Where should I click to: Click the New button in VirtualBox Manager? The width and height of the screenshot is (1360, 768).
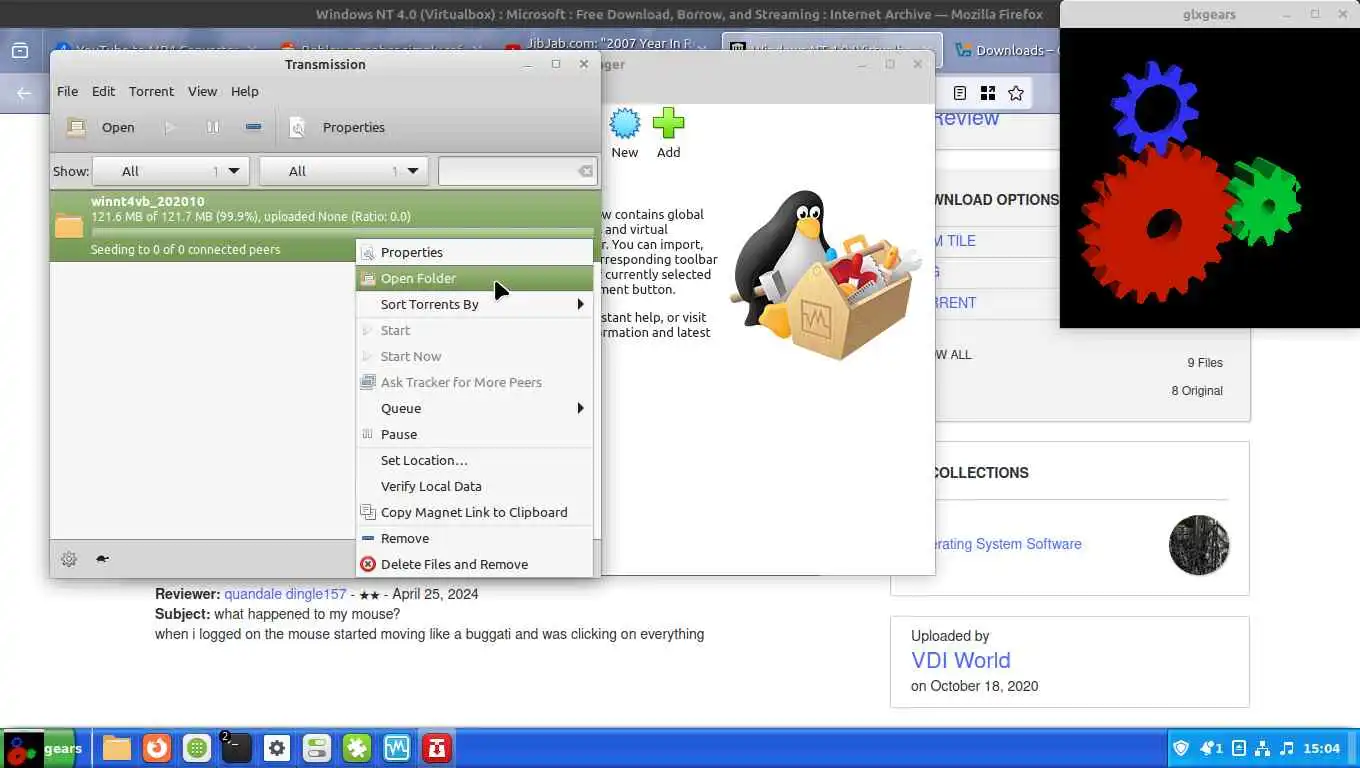625,133
